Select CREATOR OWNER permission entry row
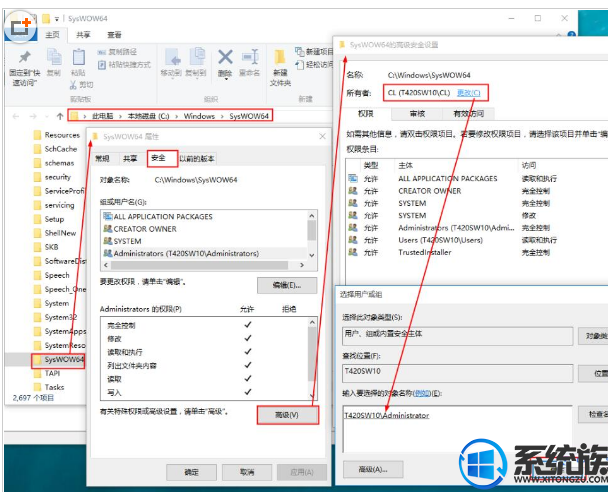608x492 pixels. (477, 191)
